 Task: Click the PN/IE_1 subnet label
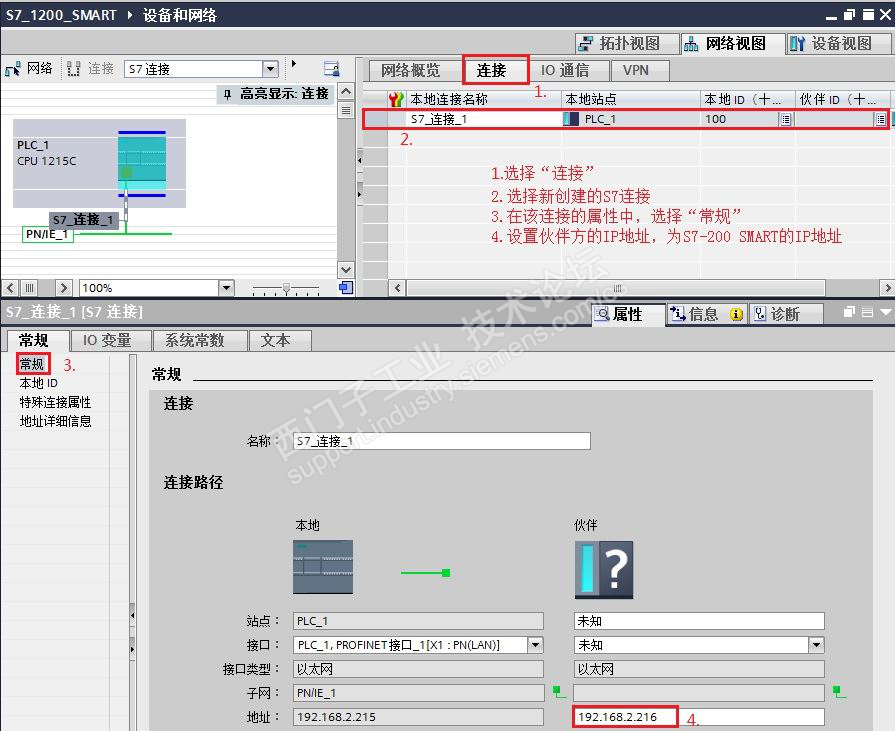48,234
